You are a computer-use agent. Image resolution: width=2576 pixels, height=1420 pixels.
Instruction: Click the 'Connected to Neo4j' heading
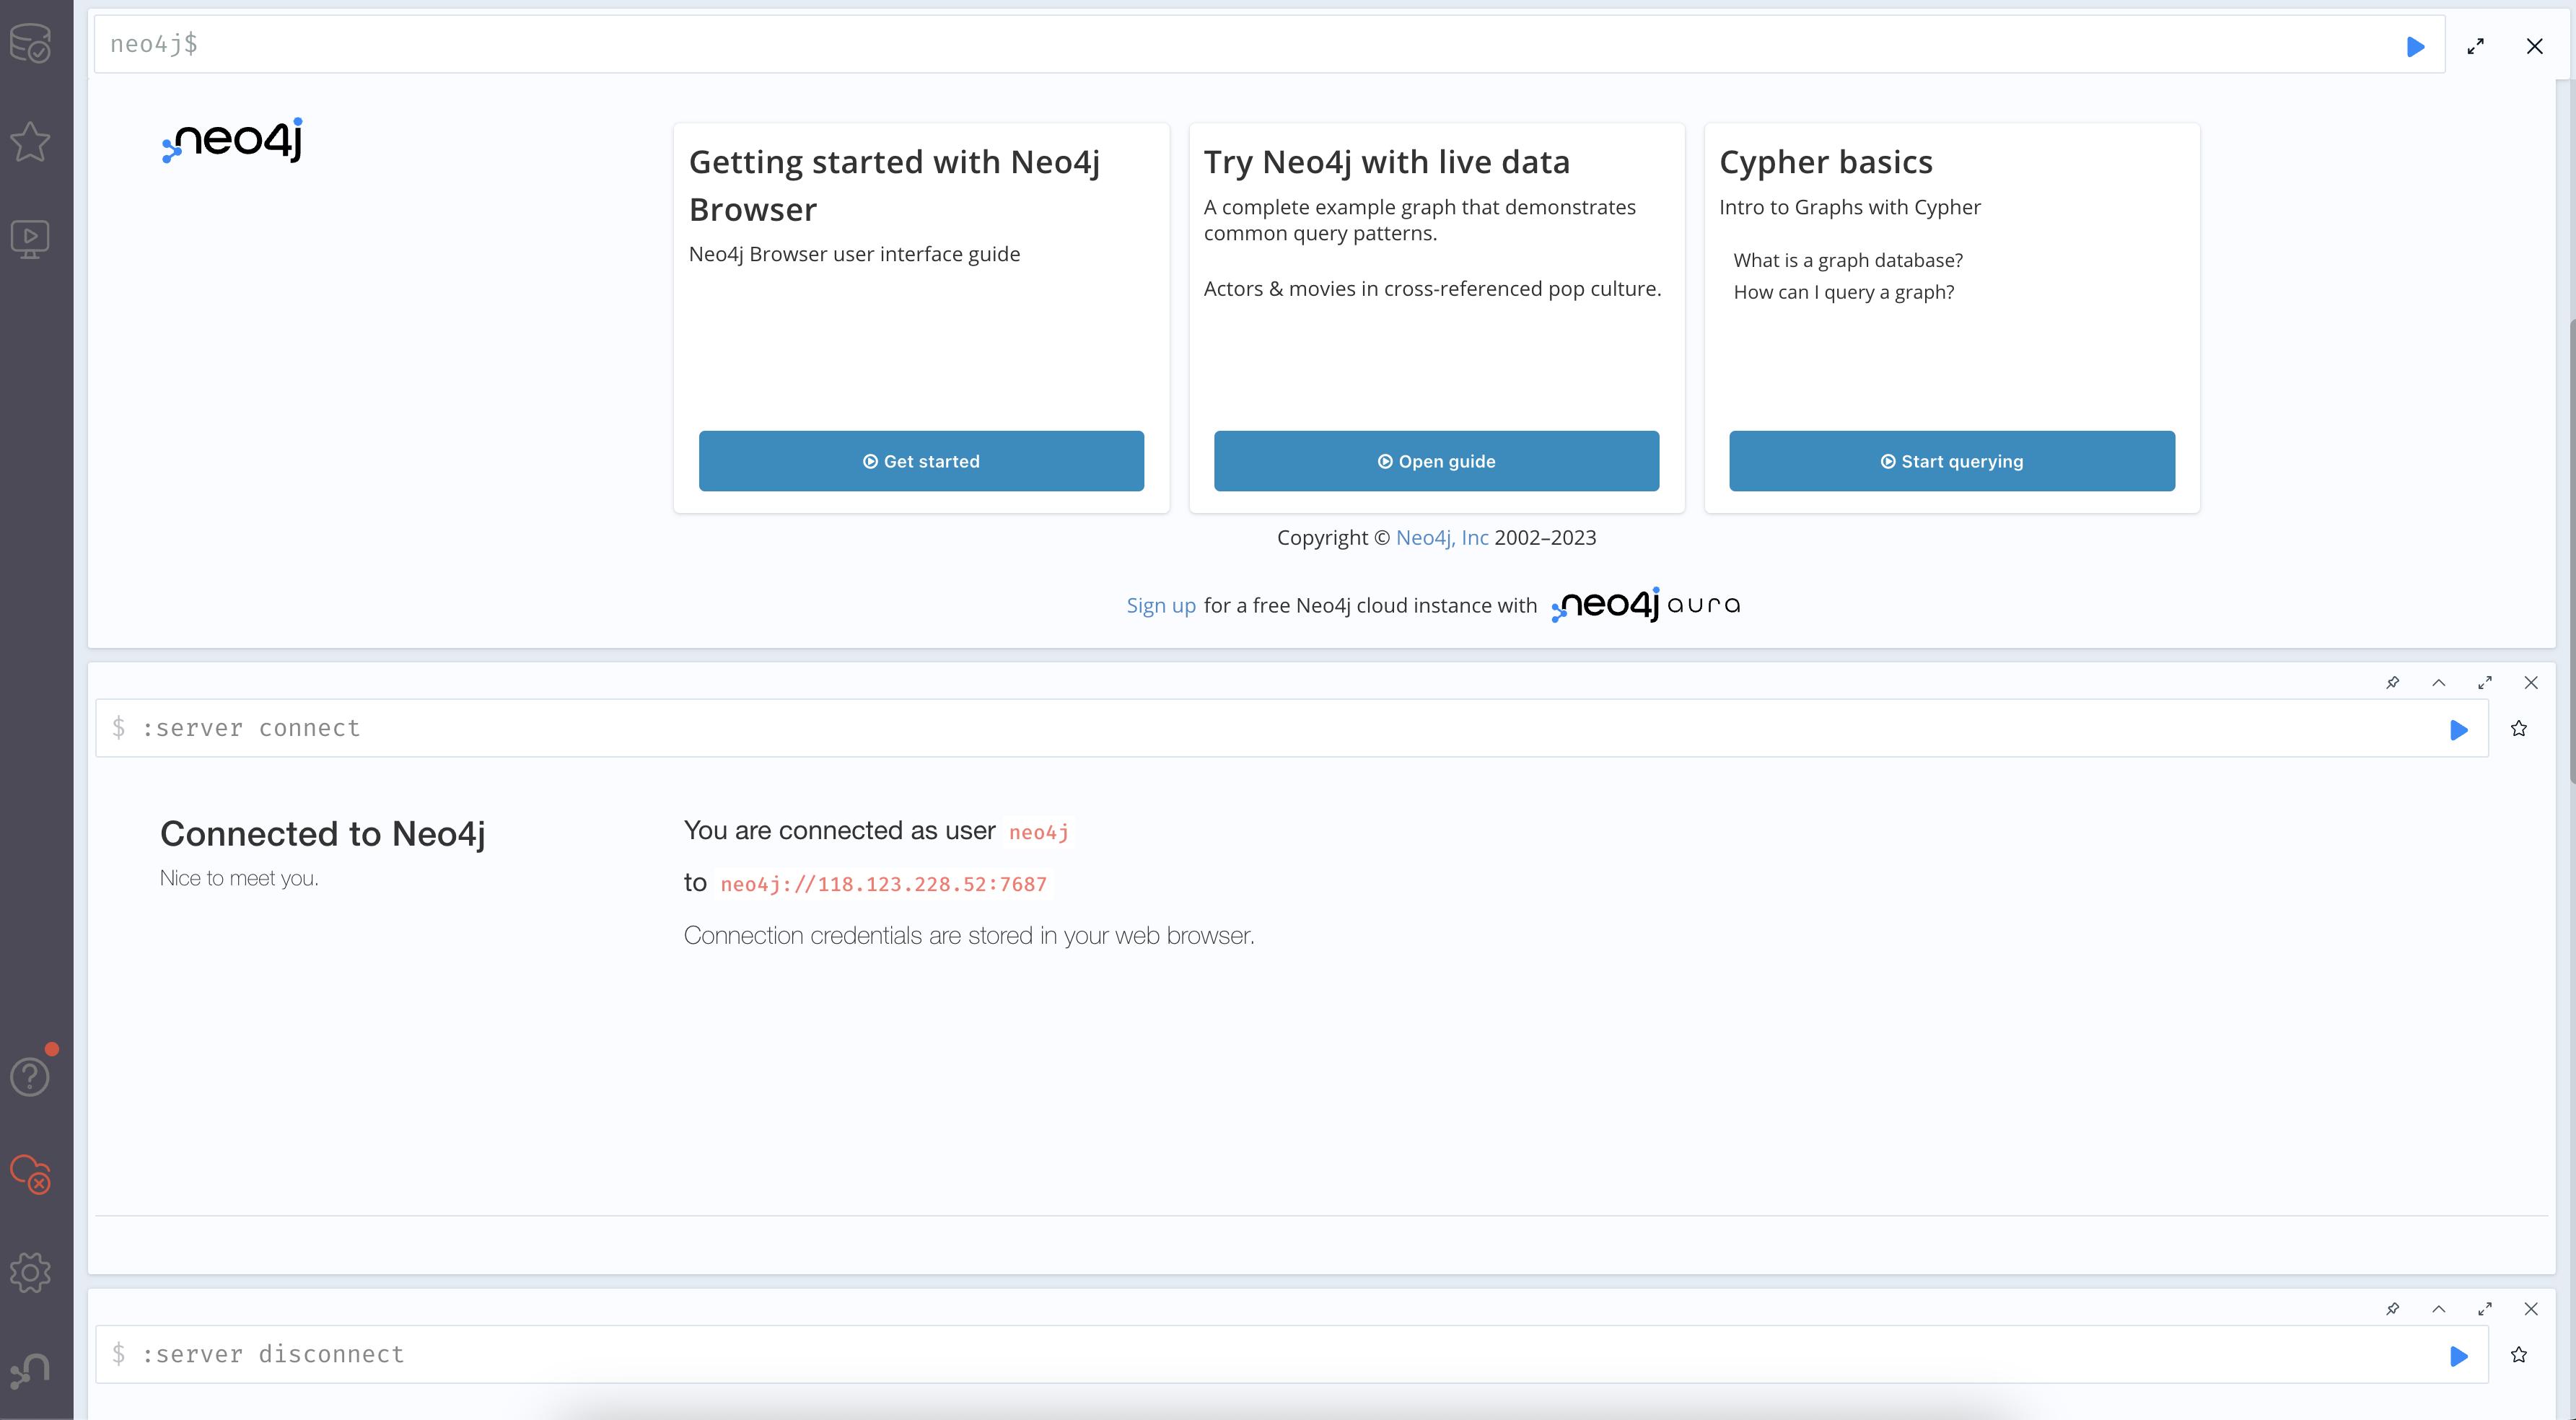tap(323, 833)
